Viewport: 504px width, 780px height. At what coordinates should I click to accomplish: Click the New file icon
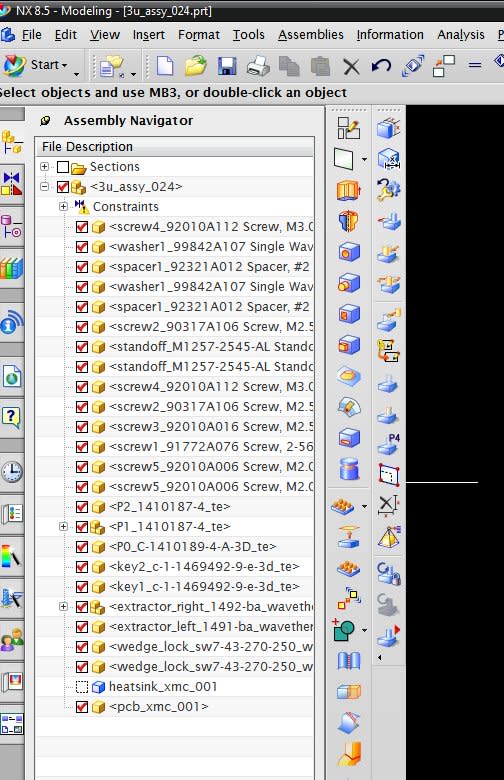[x=164, y=66]
